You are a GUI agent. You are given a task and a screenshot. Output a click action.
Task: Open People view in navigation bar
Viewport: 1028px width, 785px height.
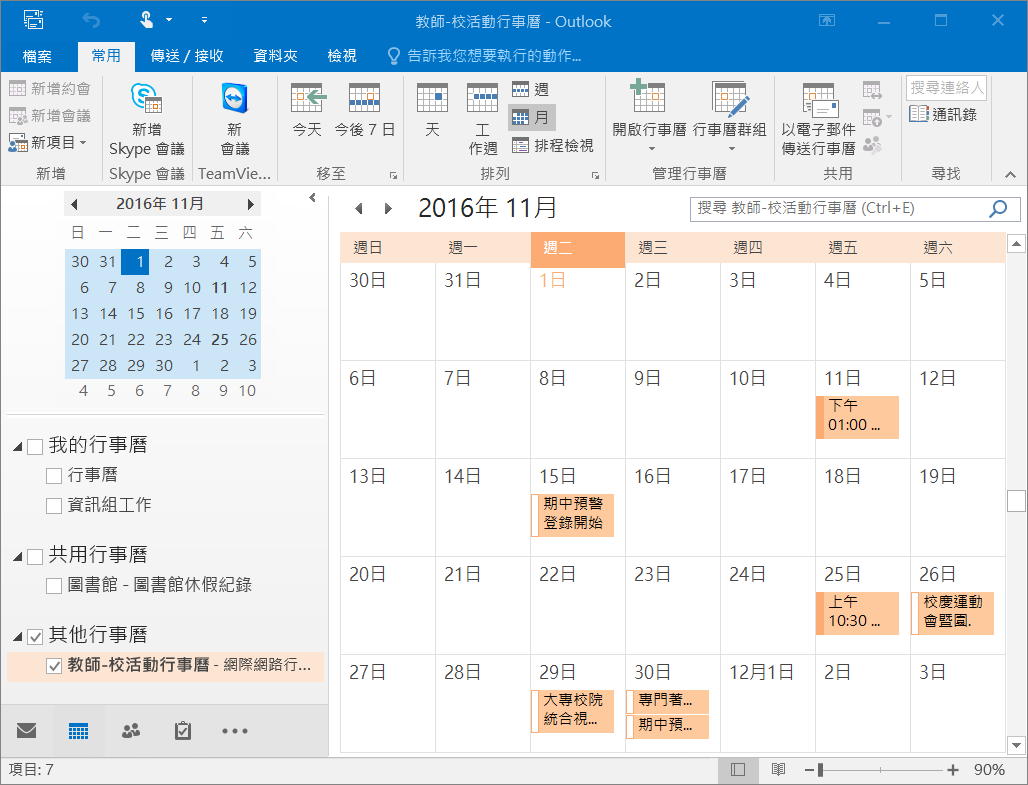(131, 730)
